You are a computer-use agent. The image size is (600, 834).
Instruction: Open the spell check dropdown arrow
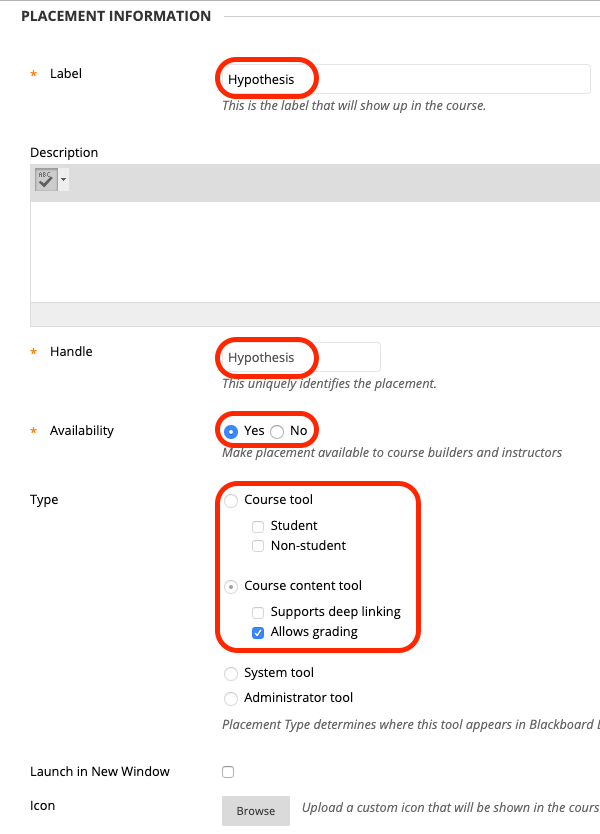coord(63,179)
